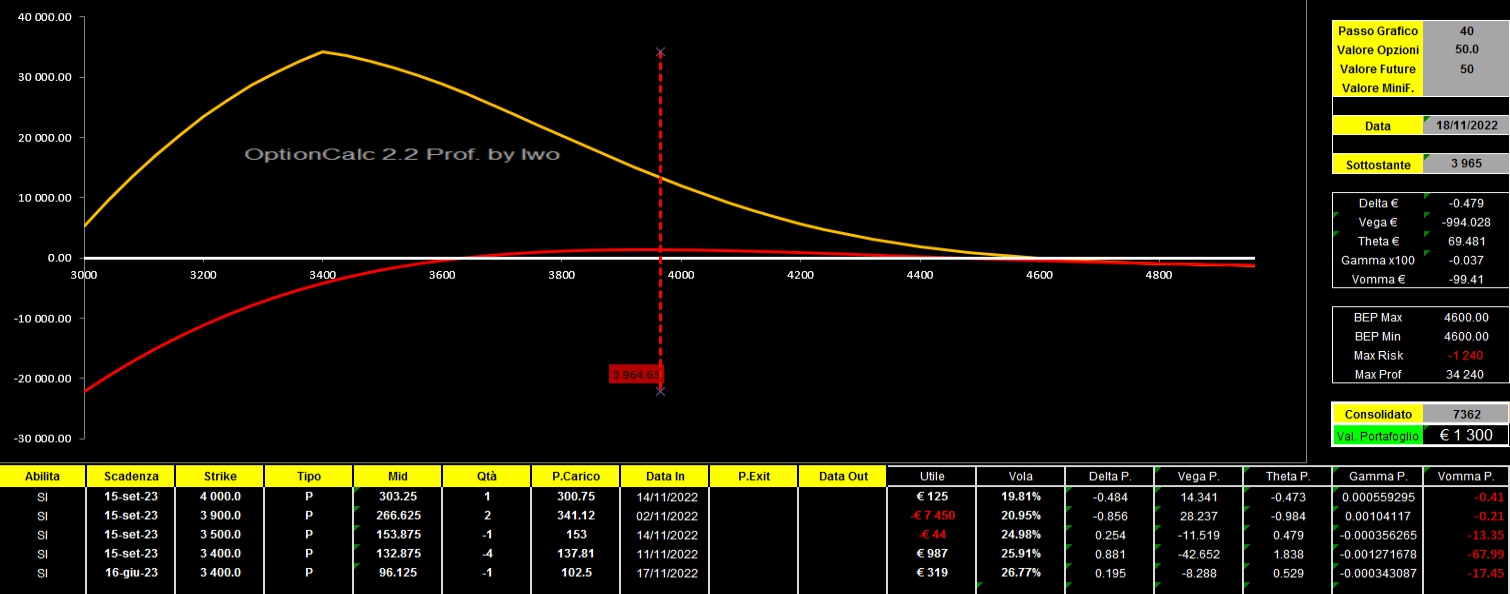Select the Vega € value -994.028

click(x=1465, y=223)
